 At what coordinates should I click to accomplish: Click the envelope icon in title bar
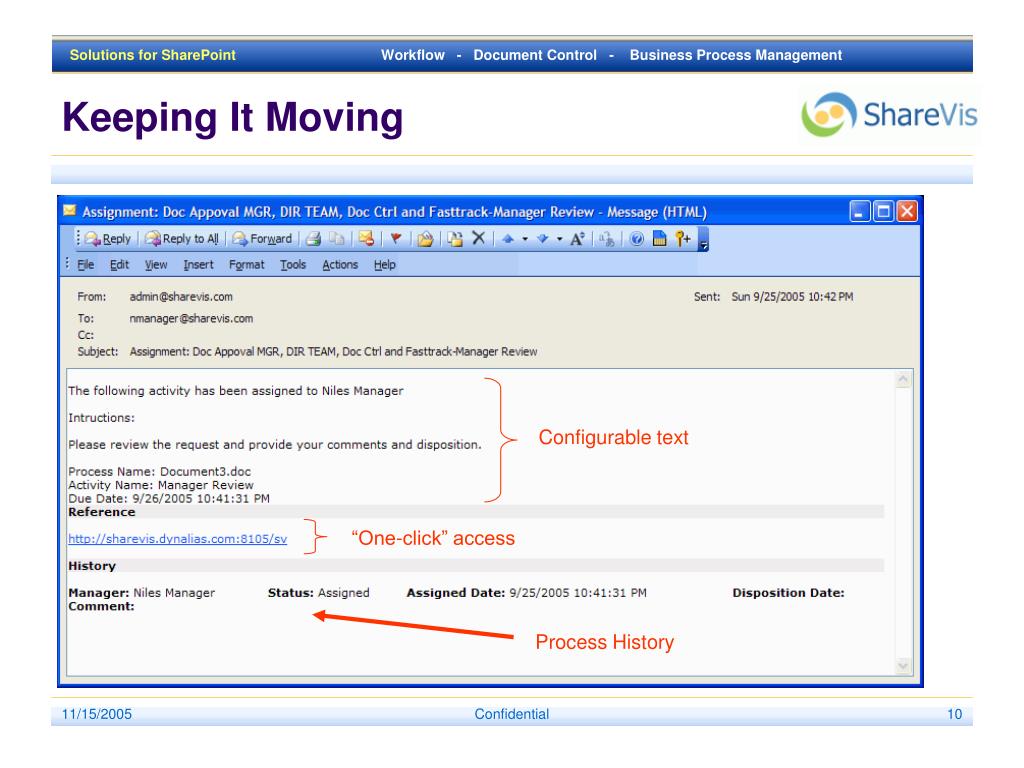[x=69, y=211]
